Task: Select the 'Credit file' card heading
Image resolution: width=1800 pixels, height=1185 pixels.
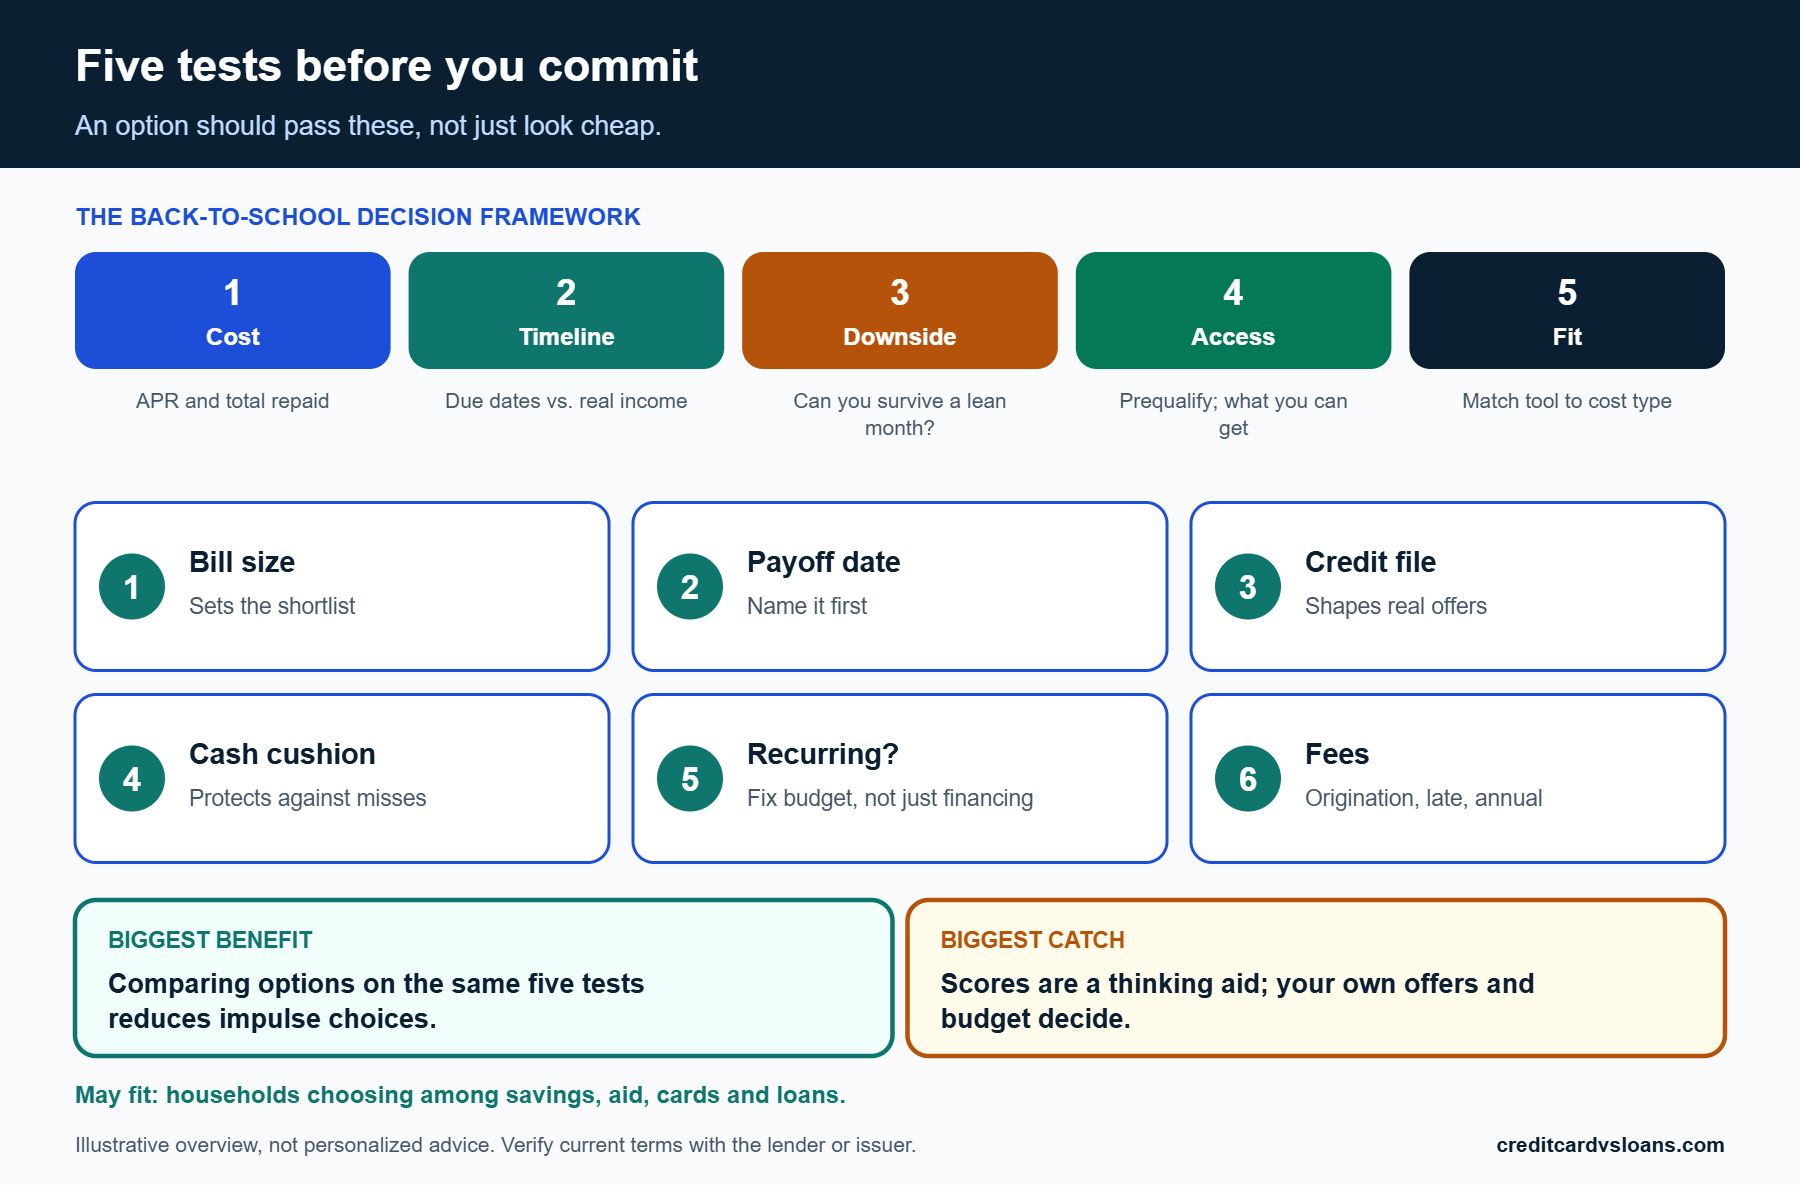Action: [1371, 562]
